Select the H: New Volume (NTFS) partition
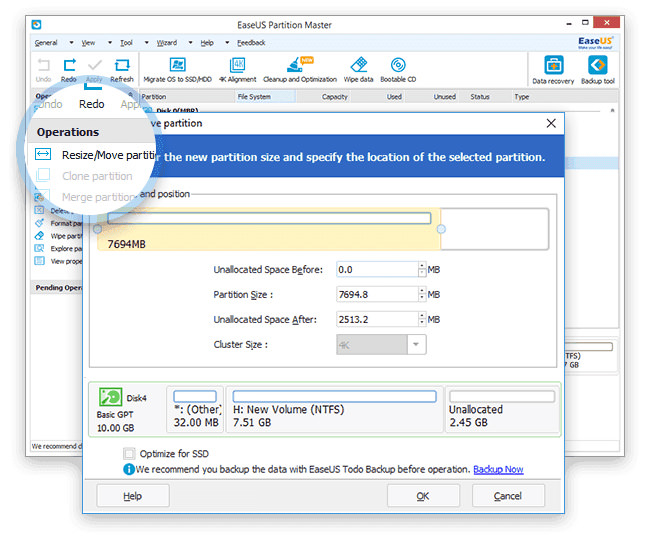The width and height of the screenshot is (650, 539). [x=334, y=409]
